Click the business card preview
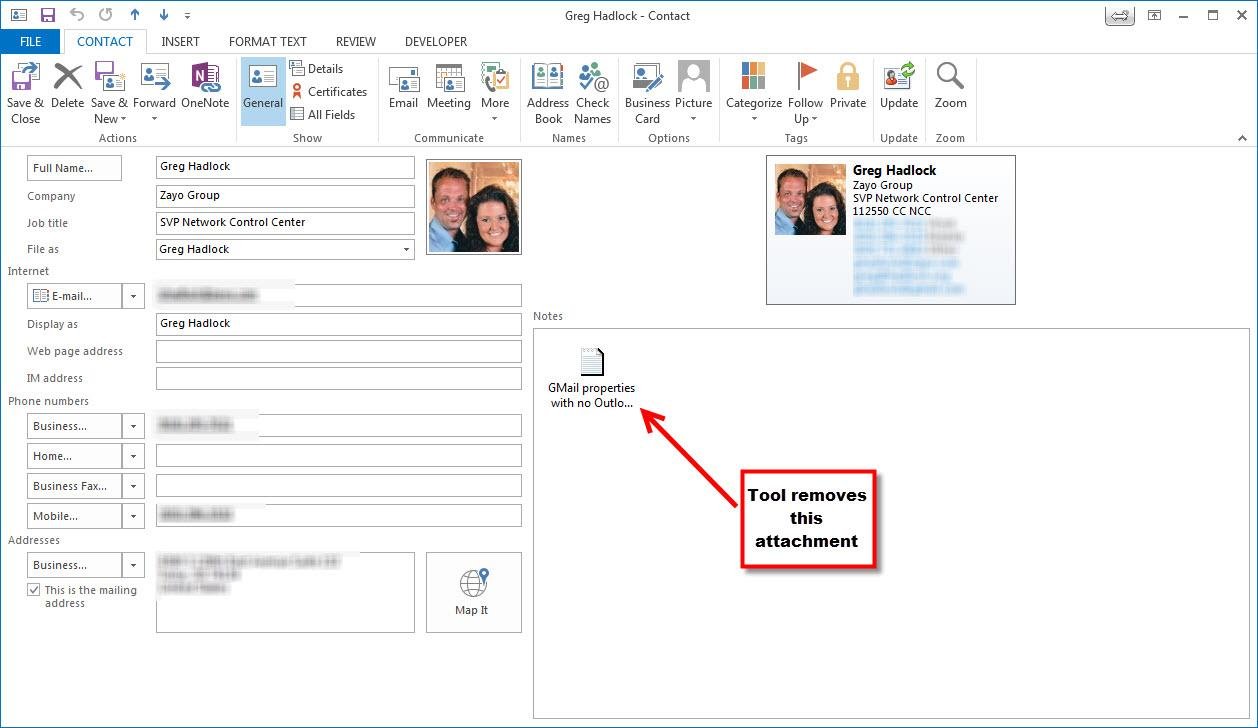This screenshot has width=1258, height=728. [891, 230]
